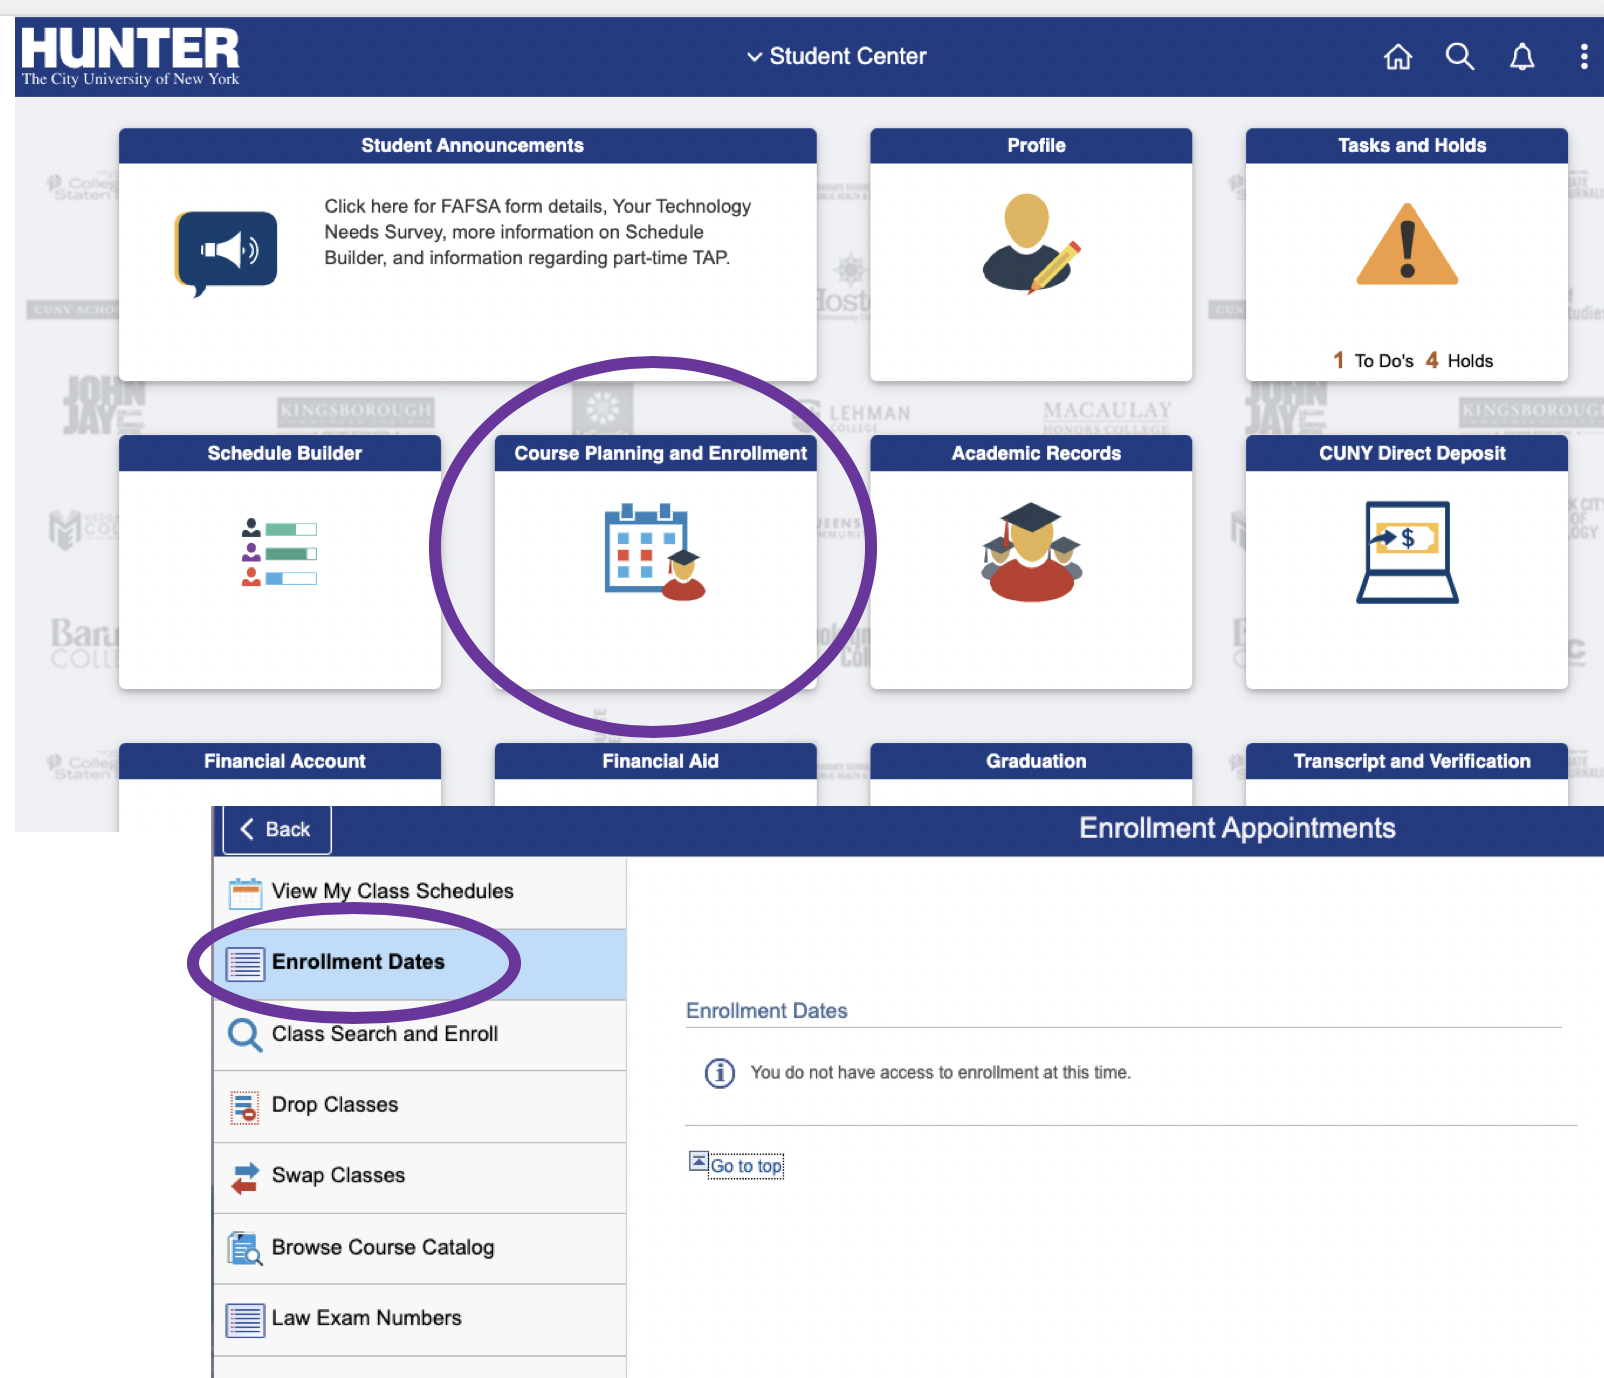Select View My Class Schedules
Viewport: 1604px width, 1378px height.
click(392, 891)
